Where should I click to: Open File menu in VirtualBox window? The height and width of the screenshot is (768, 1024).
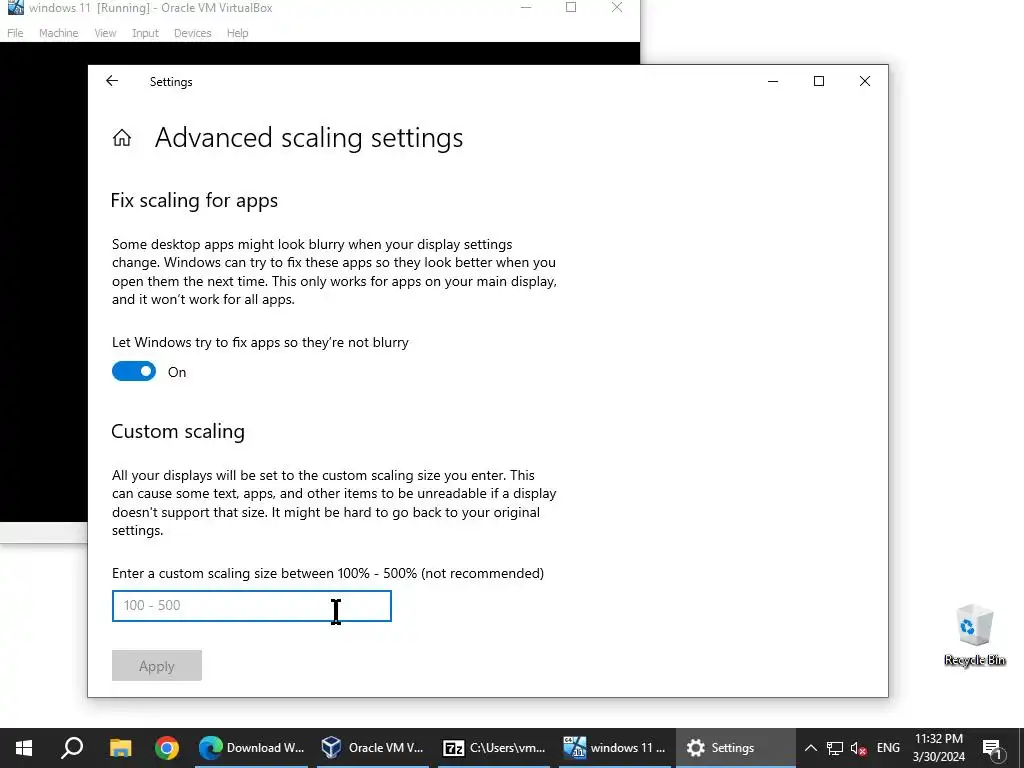[15, 33]
